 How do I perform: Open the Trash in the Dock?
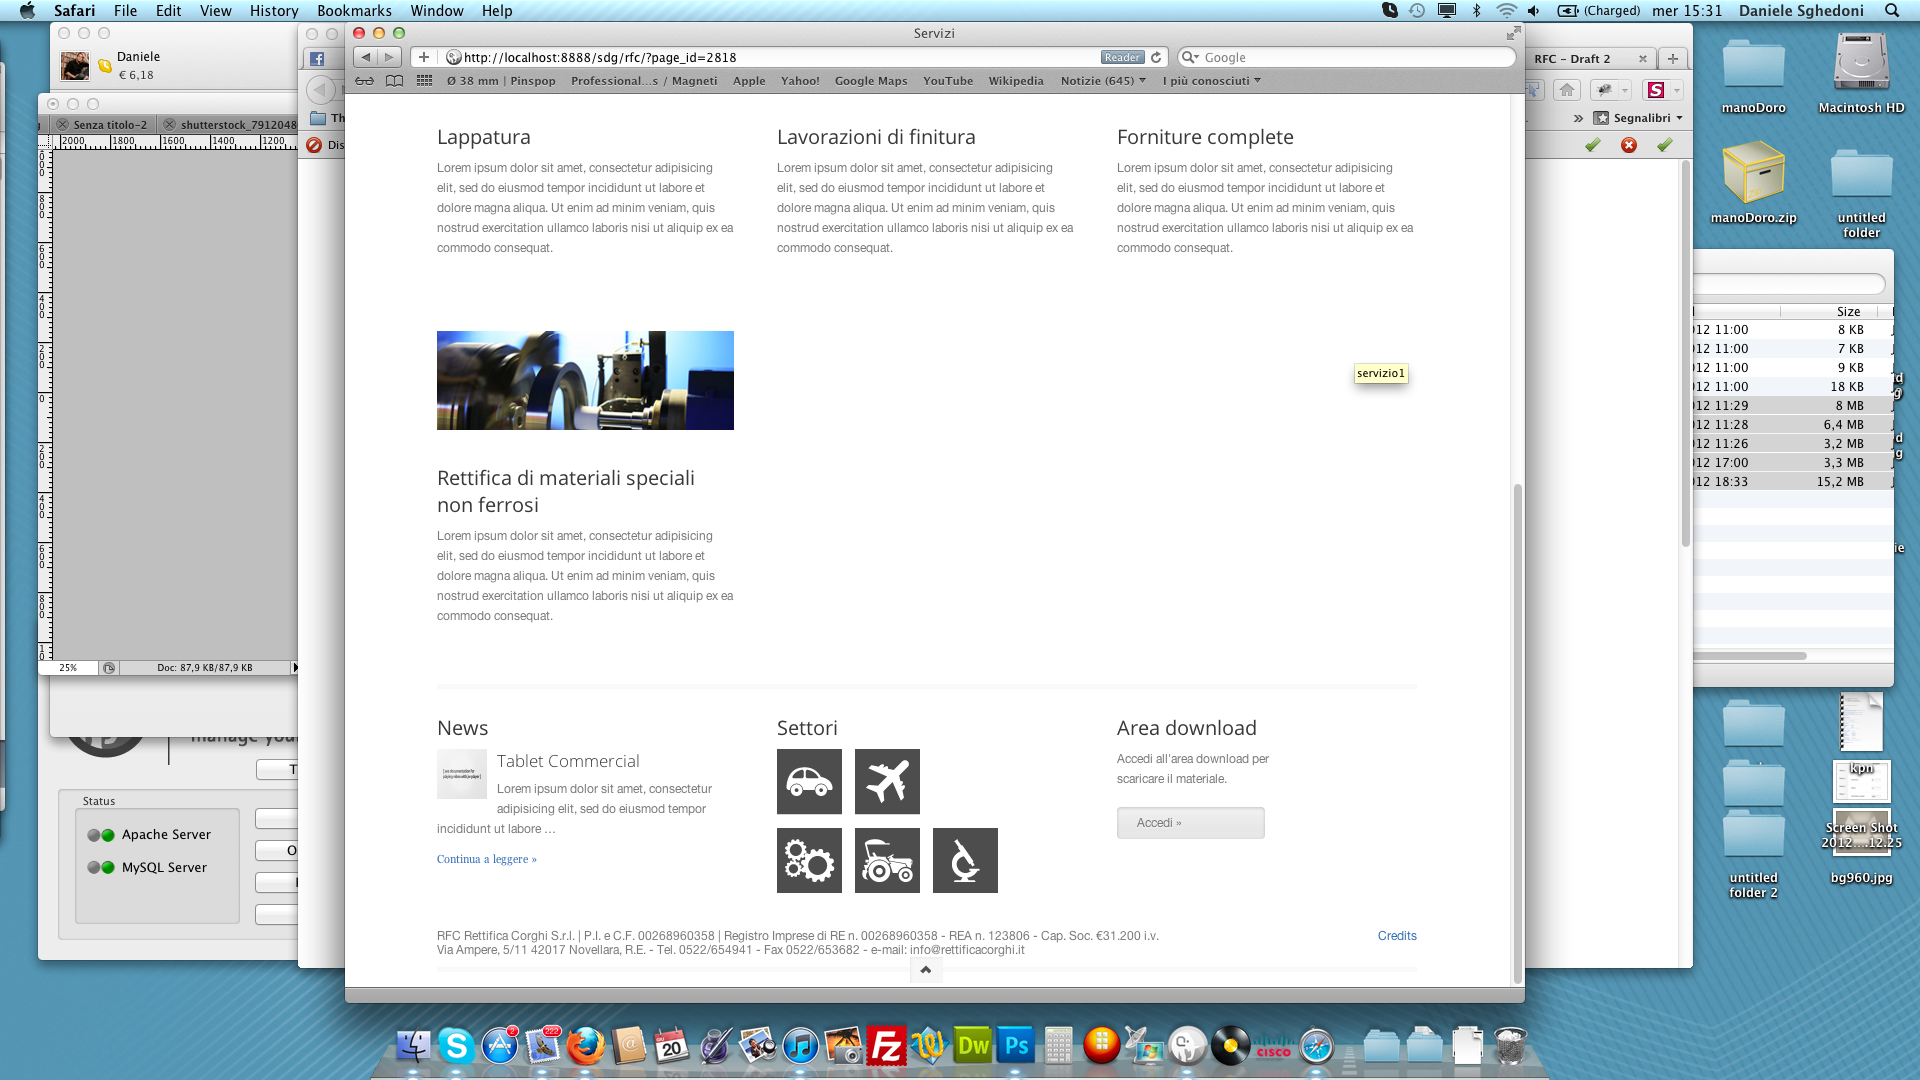[x=1510, y=1046]
